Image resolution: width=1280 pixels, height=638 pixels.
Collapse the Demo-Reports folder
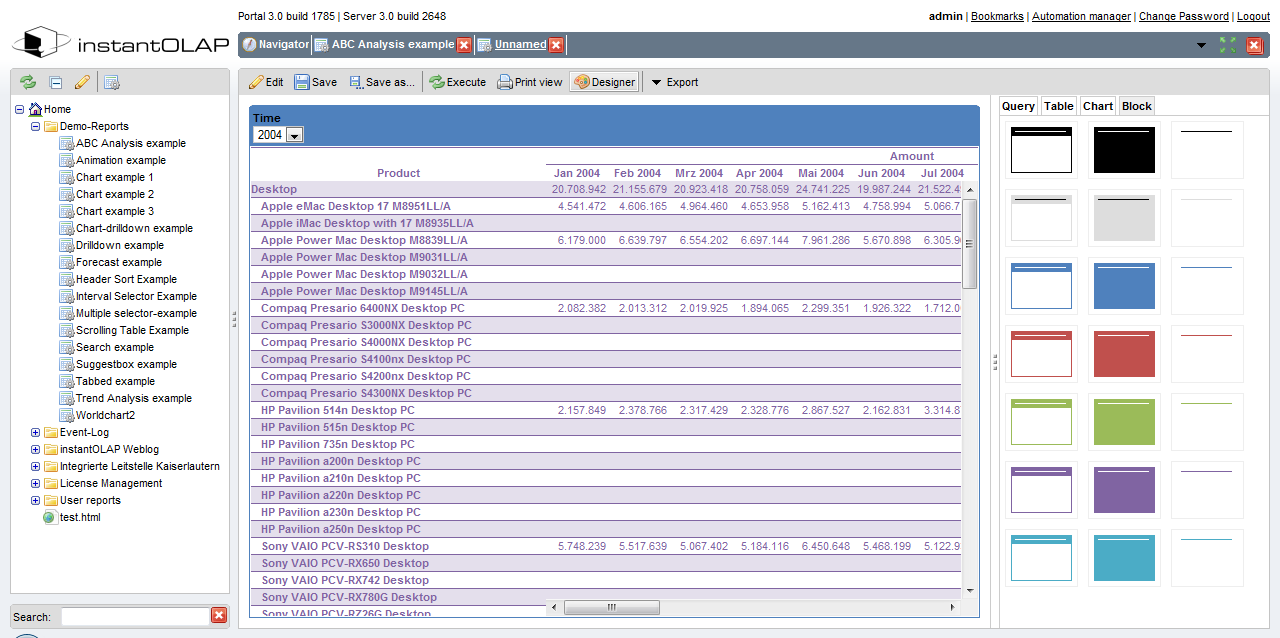[x=36, y=126]
